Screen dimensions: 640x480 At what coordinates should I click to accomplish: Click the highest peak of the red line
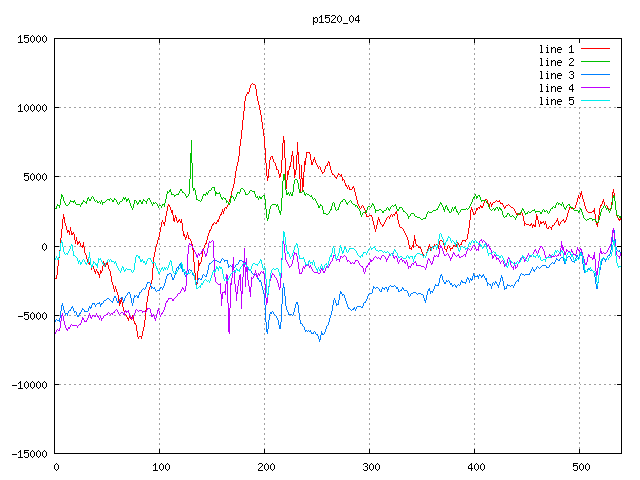coord(253,84)
